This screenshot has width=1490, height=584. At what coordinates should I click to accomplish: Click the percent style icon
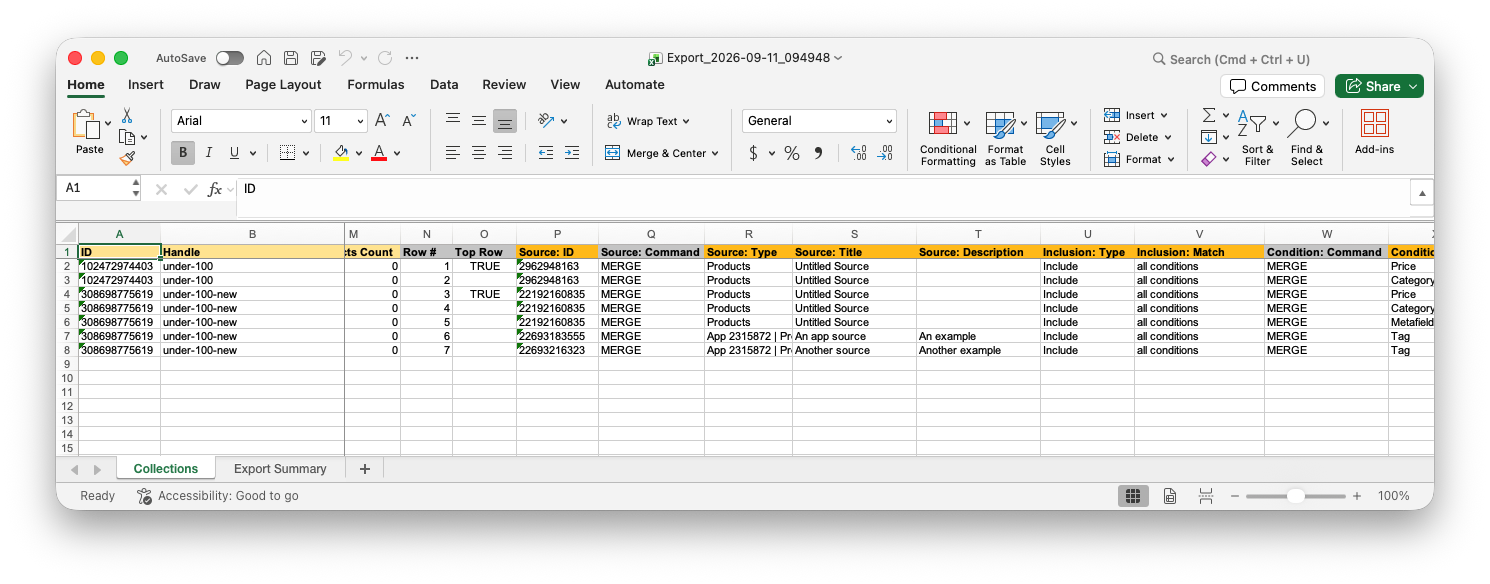click(x=792, y=153)
